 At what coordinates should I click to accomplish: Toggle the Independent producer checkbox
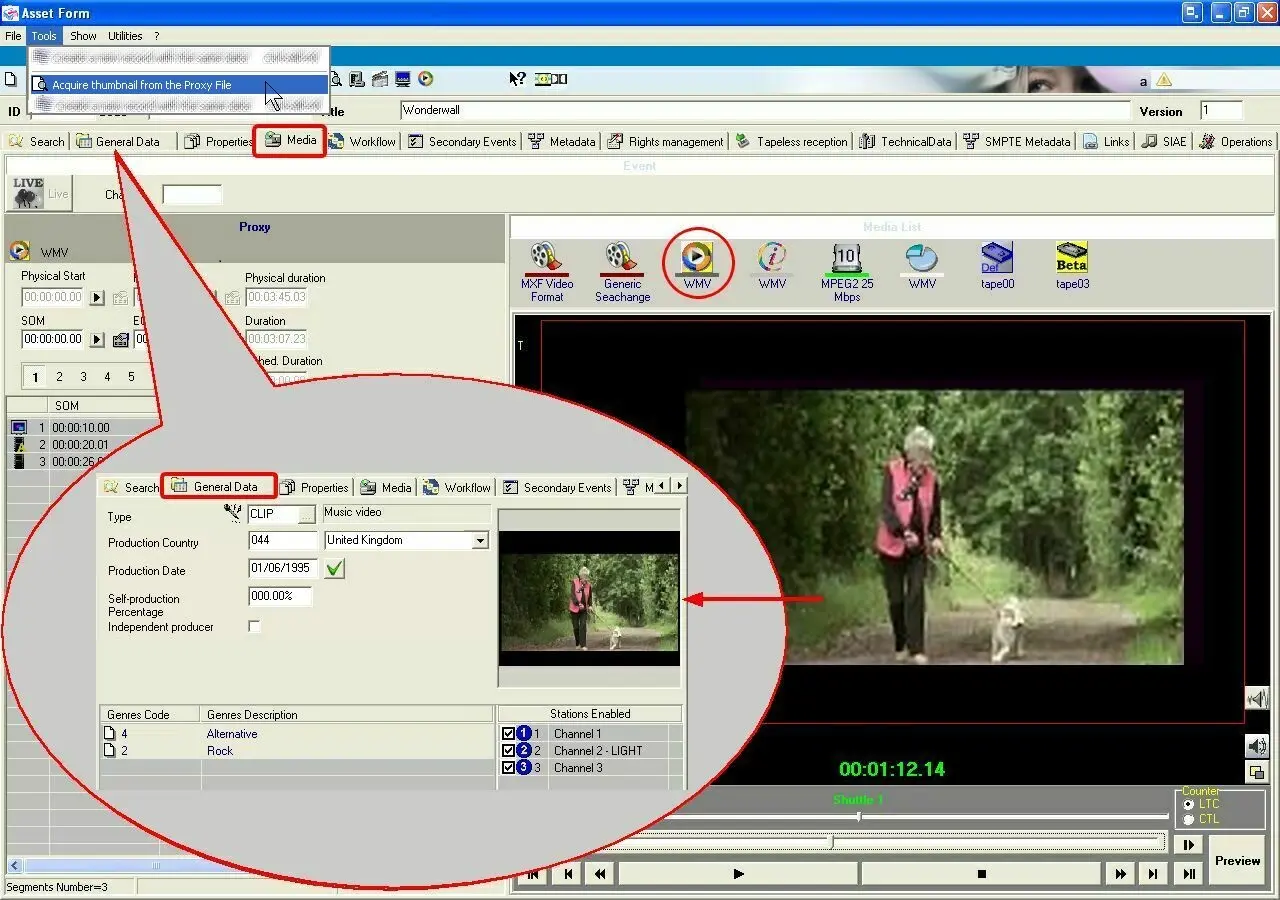pos(254,627)
